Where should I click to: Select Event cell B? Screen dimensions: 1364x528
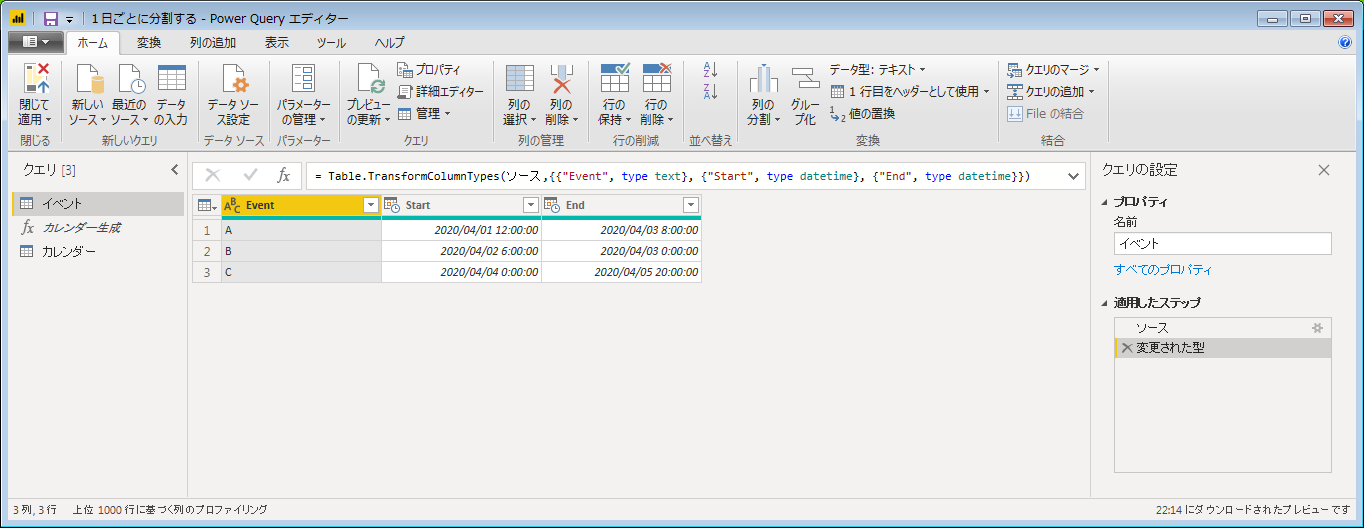point(301,250)
